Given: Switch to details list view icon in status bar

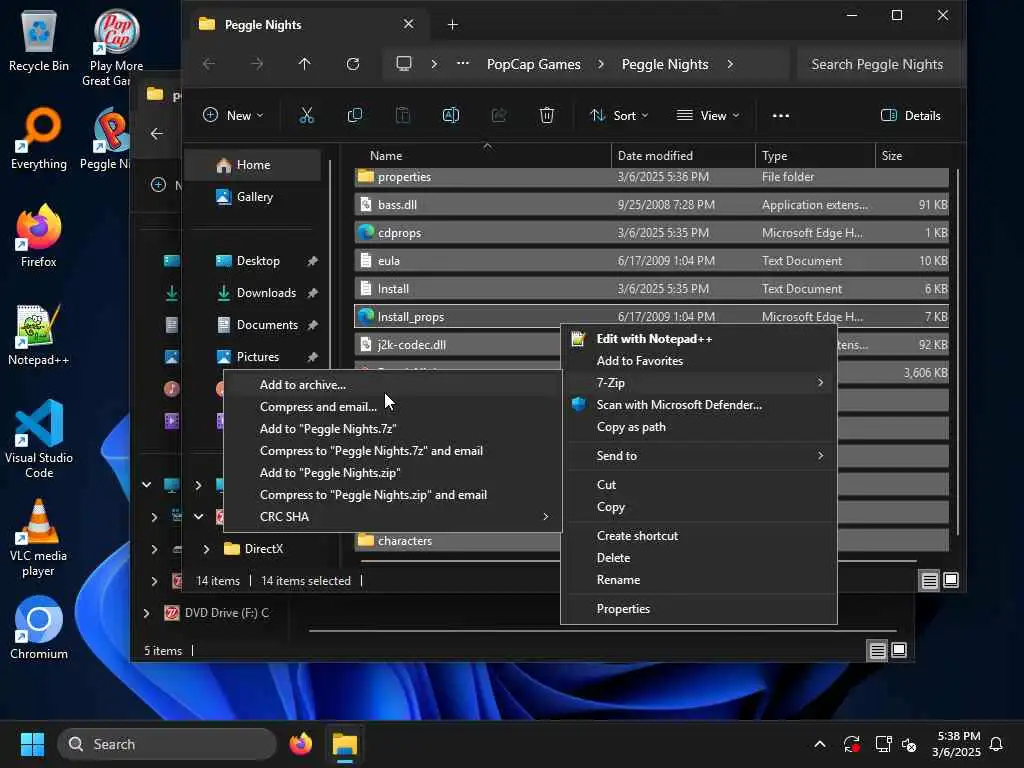Looking at the screenshot, I should [929, 580].
